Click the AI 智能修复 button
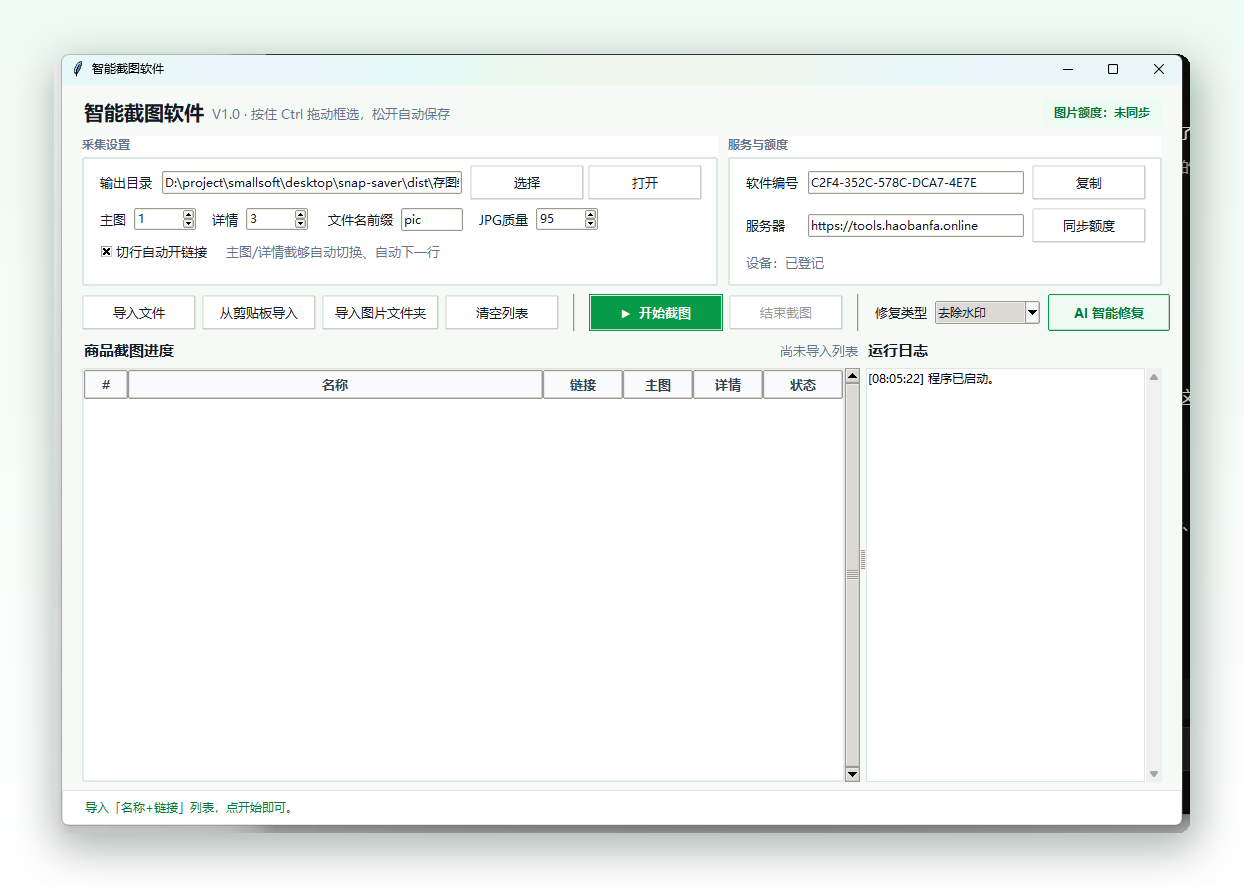This screenshot has height=887, width=1244. tap(1108, 313)
